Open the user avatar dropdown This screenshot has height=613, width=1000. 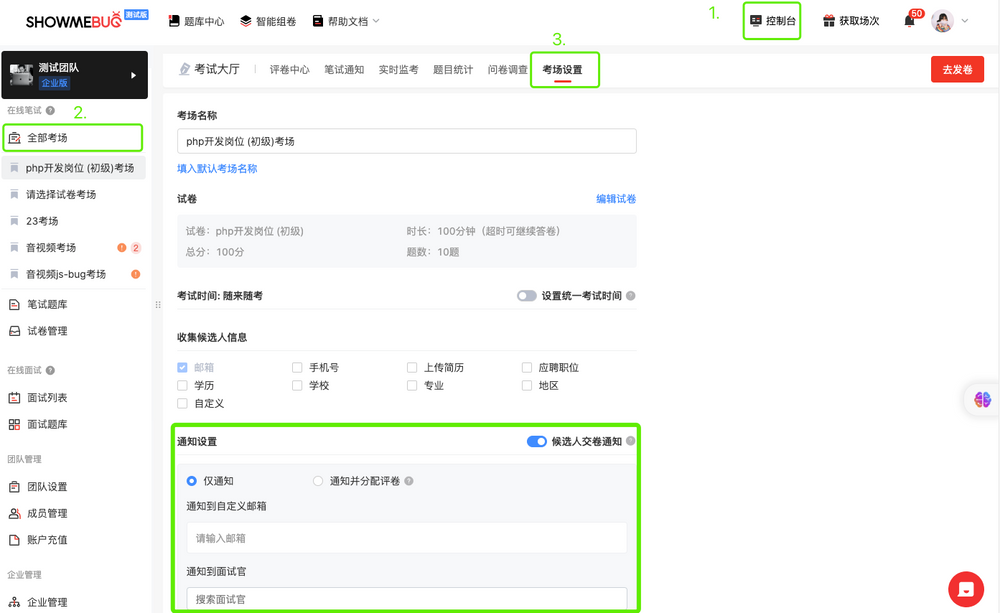tap(941, 20)
